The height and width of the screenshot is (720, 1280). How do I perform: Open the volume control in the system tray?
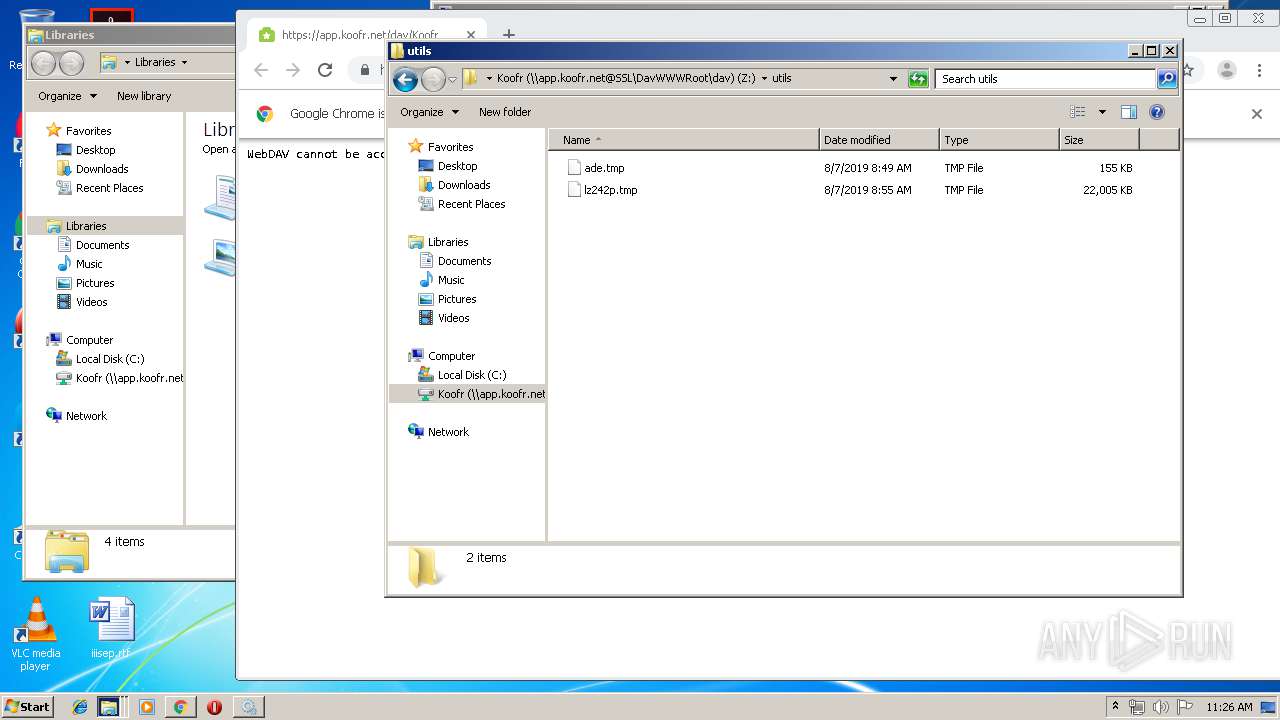click(x=1161, y=707)
